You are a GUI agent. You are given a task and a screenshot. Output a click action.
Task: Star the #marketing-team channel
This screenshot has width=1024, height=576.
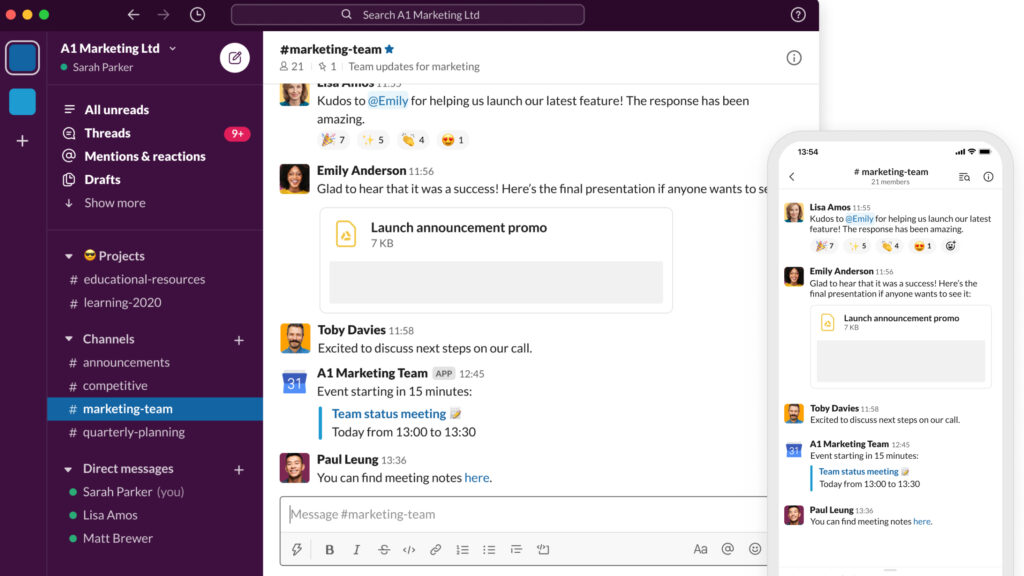(x=390, y=49)
